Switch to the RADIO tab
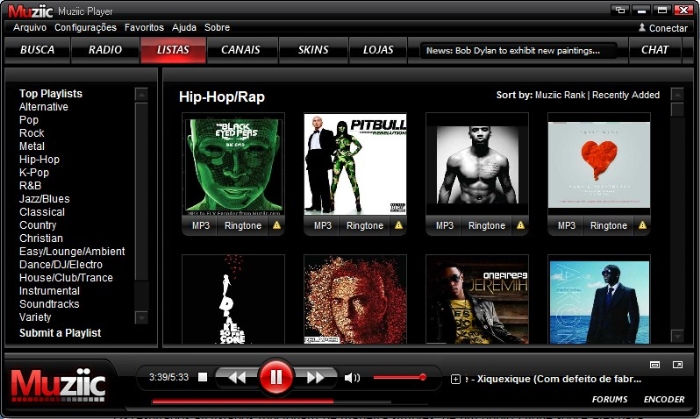Image resolution: width=700 pixels, height=419 pixels. pyautogui.click(x=105, y=49)
